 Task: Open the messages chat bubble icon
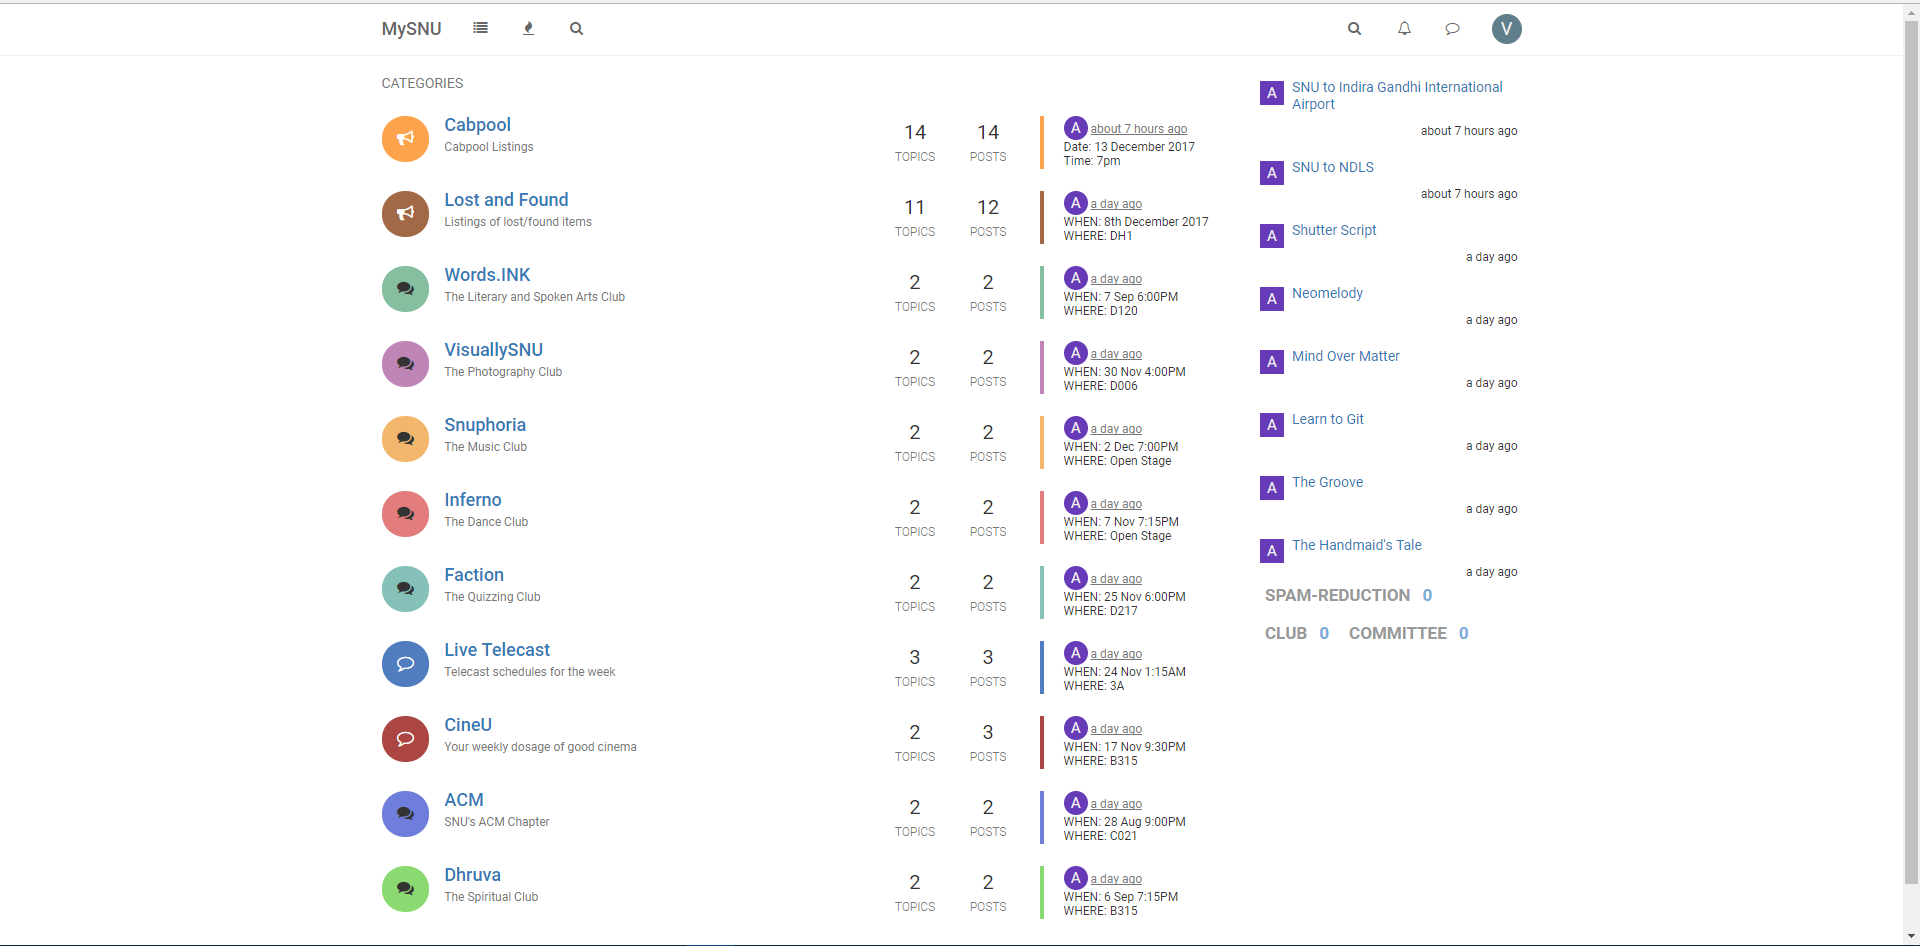[1451, 28]
